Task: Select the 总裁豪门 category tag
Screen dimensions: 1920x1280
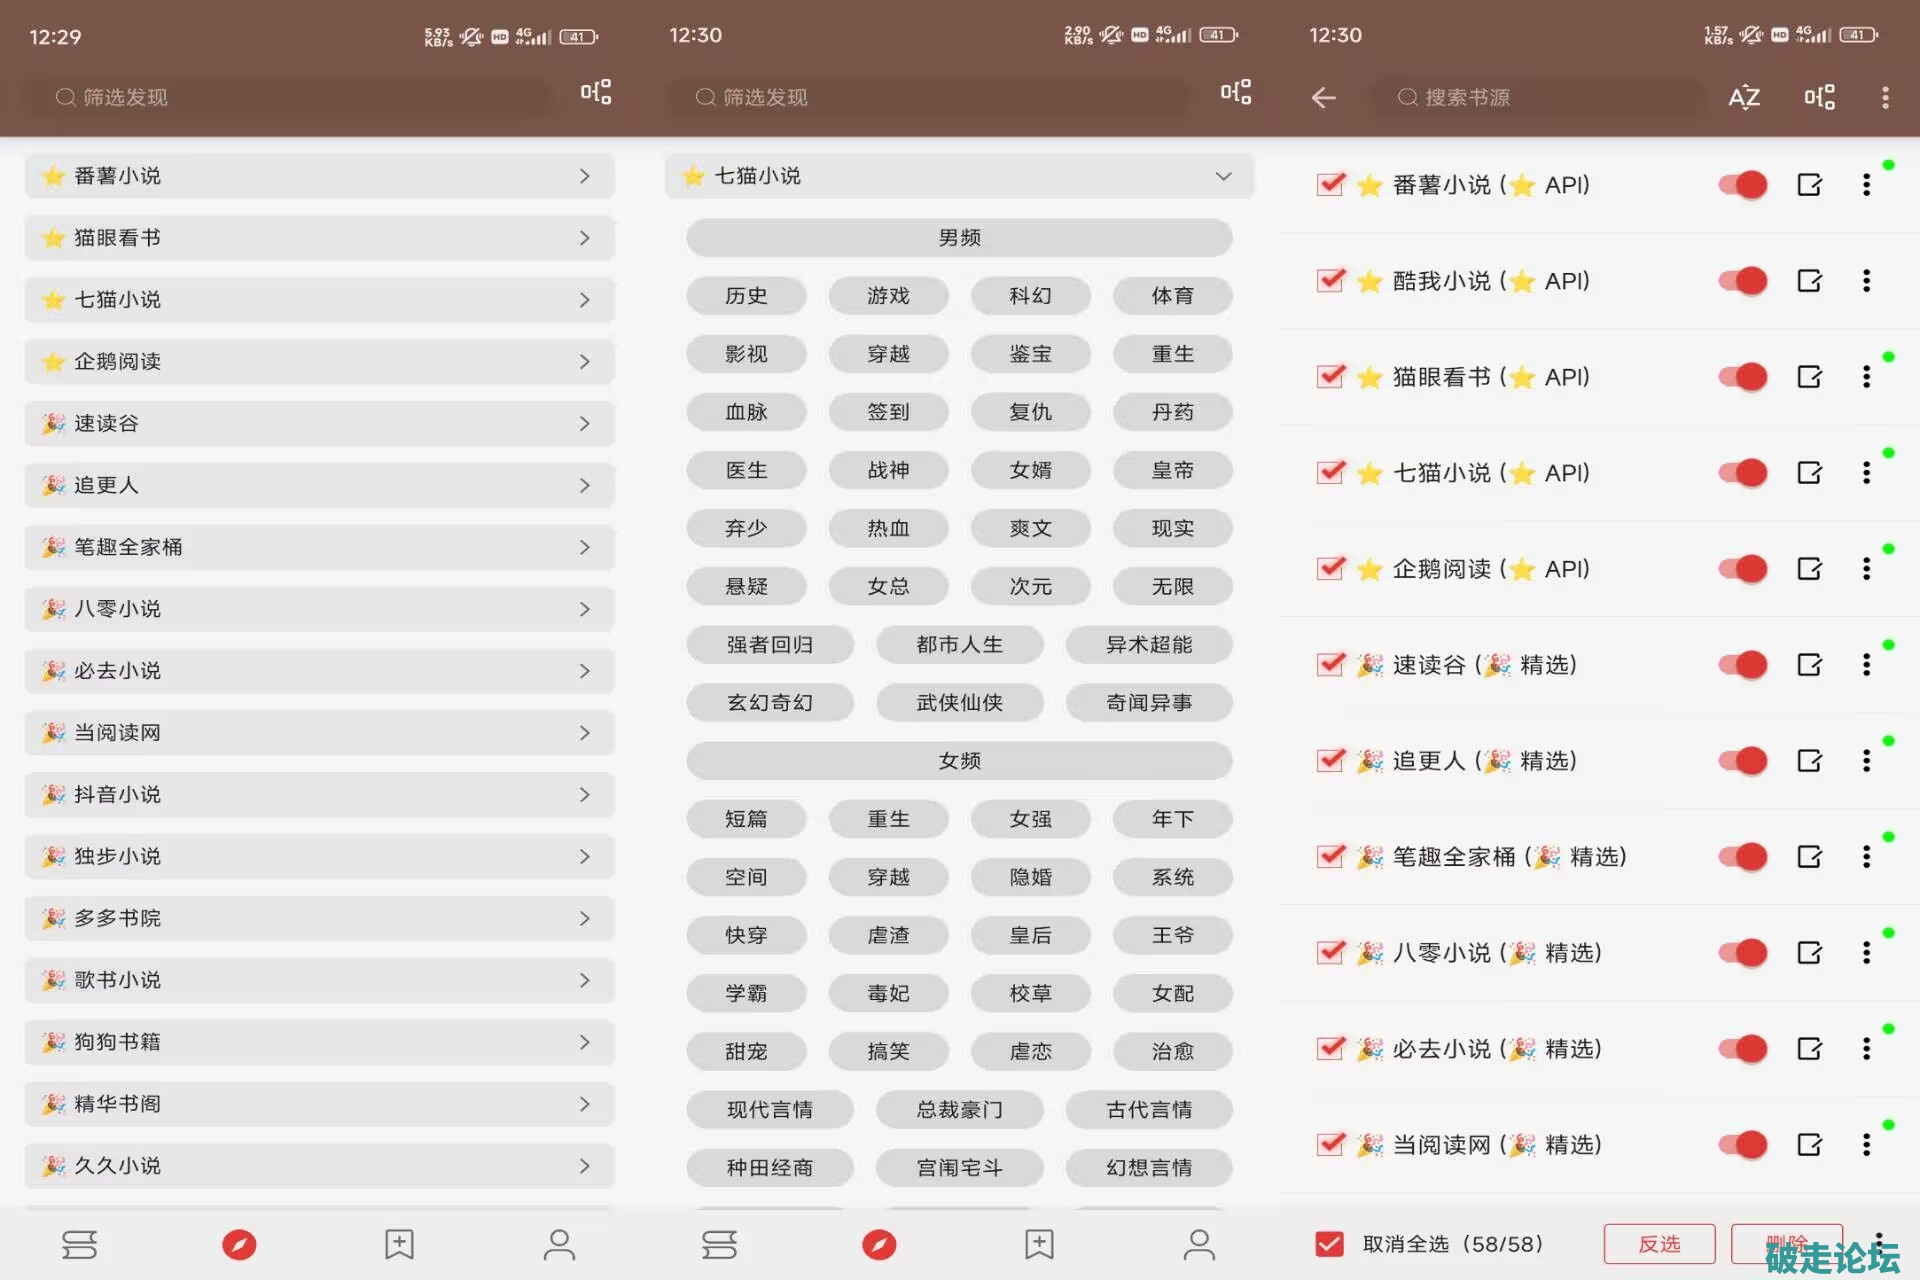Action: pos(959,1109)
